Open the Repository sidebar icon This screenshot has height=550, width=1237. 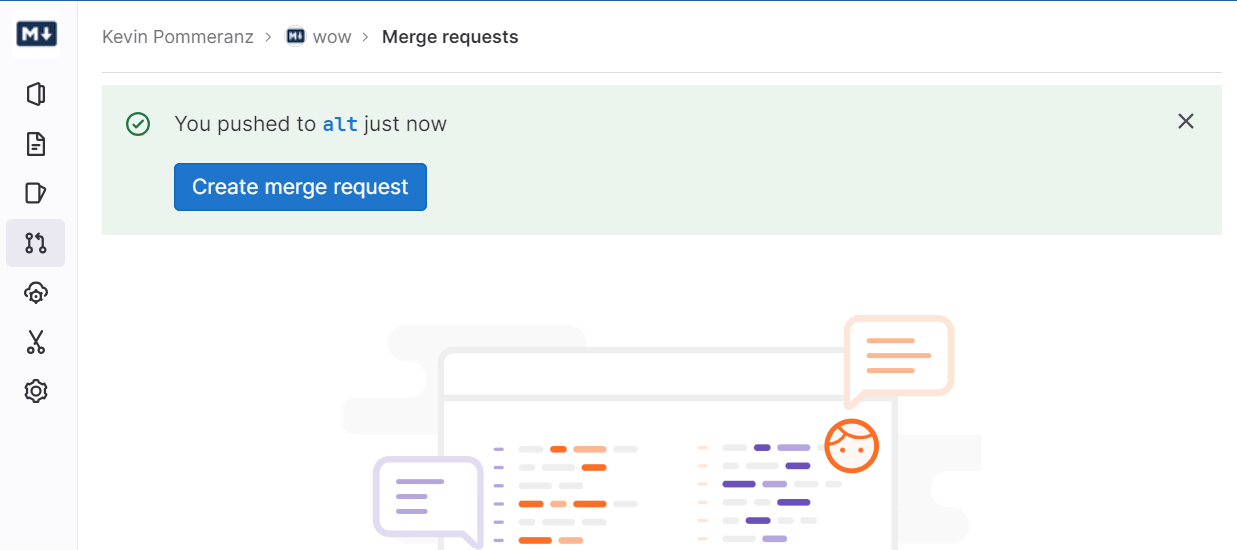(x=36, y=144)
